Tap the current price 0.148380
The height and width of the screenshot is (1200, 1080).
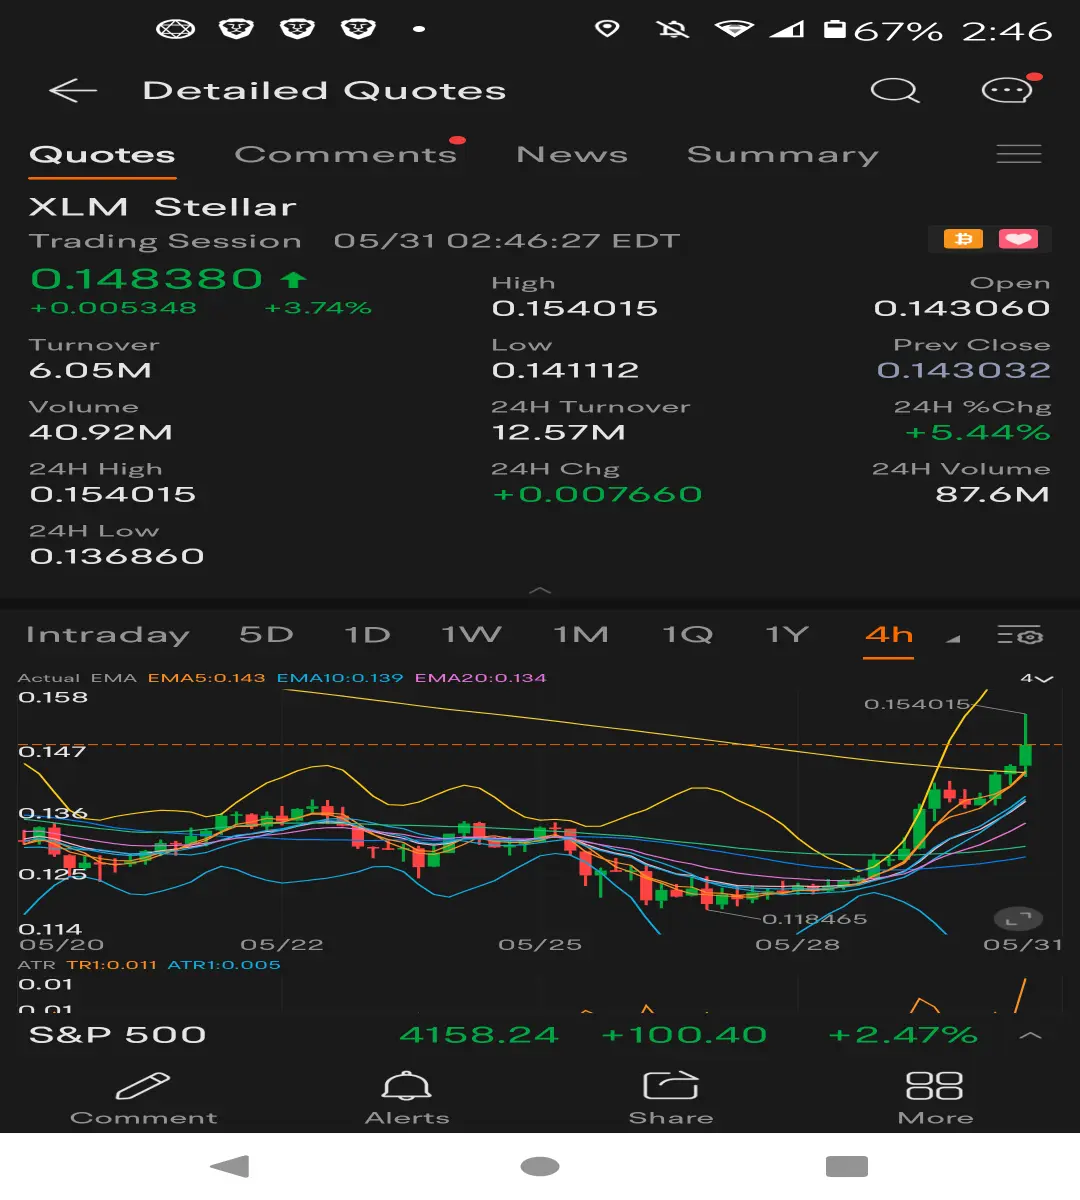click(147, 278)
